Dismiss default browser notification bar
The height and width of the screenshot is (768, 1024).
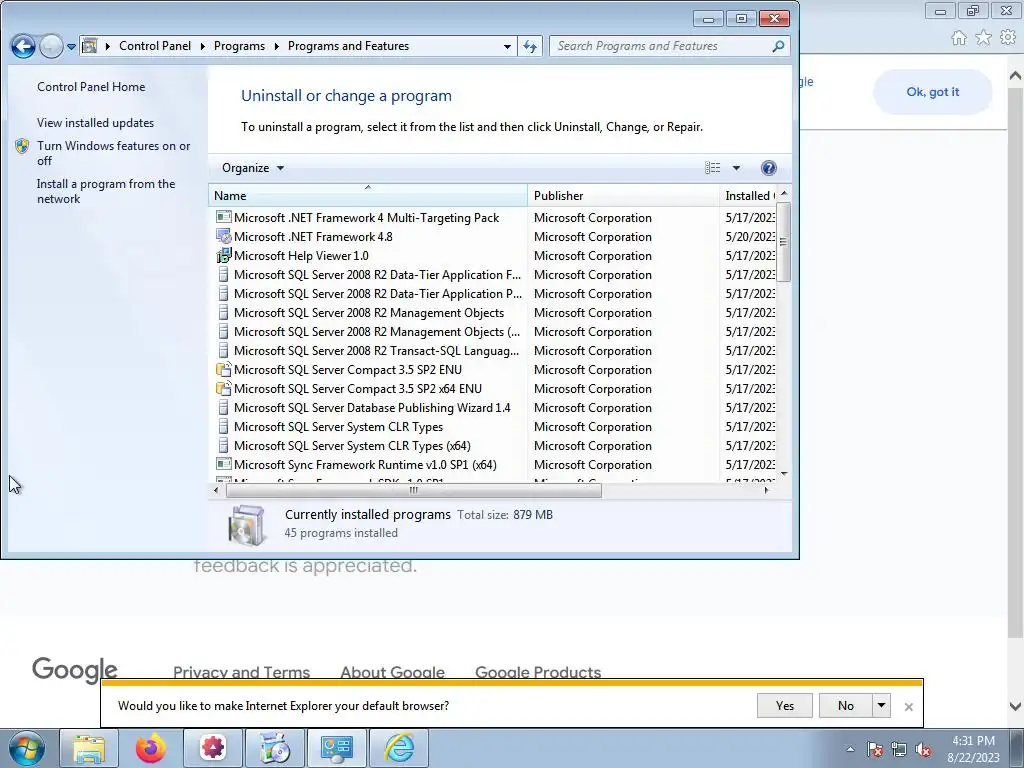tap(908, 707)
